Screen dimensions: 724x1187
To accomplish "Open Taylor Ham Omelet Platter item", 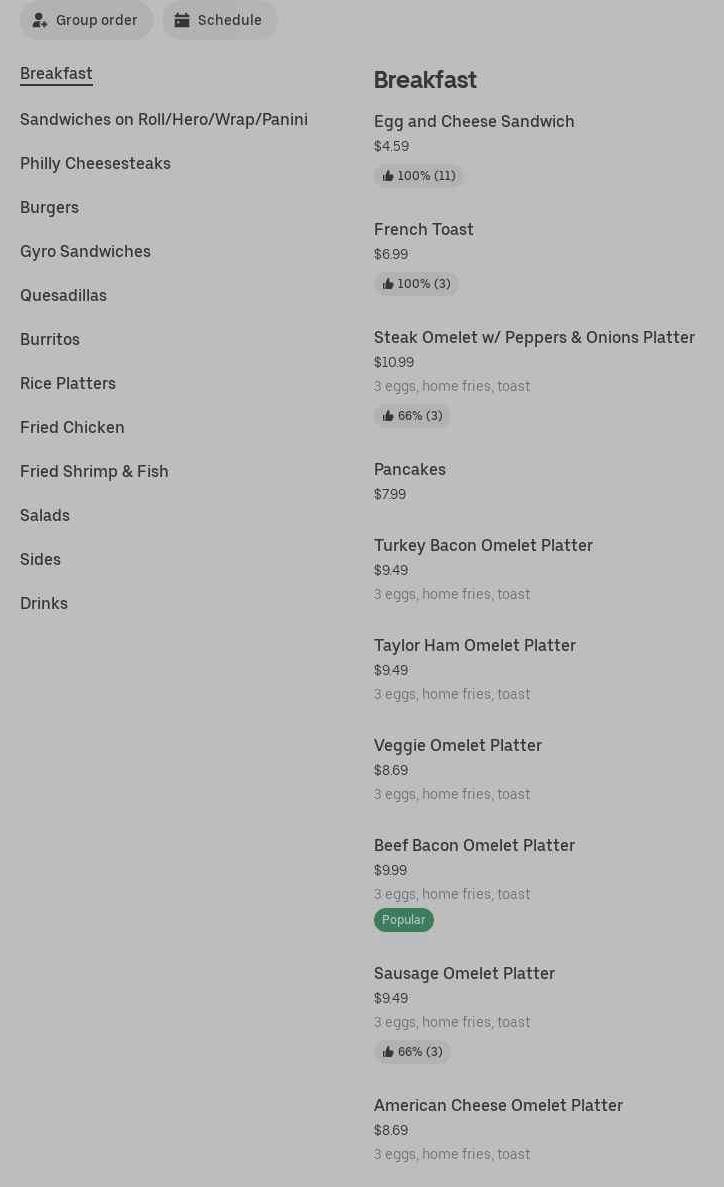I will (475, 646).
